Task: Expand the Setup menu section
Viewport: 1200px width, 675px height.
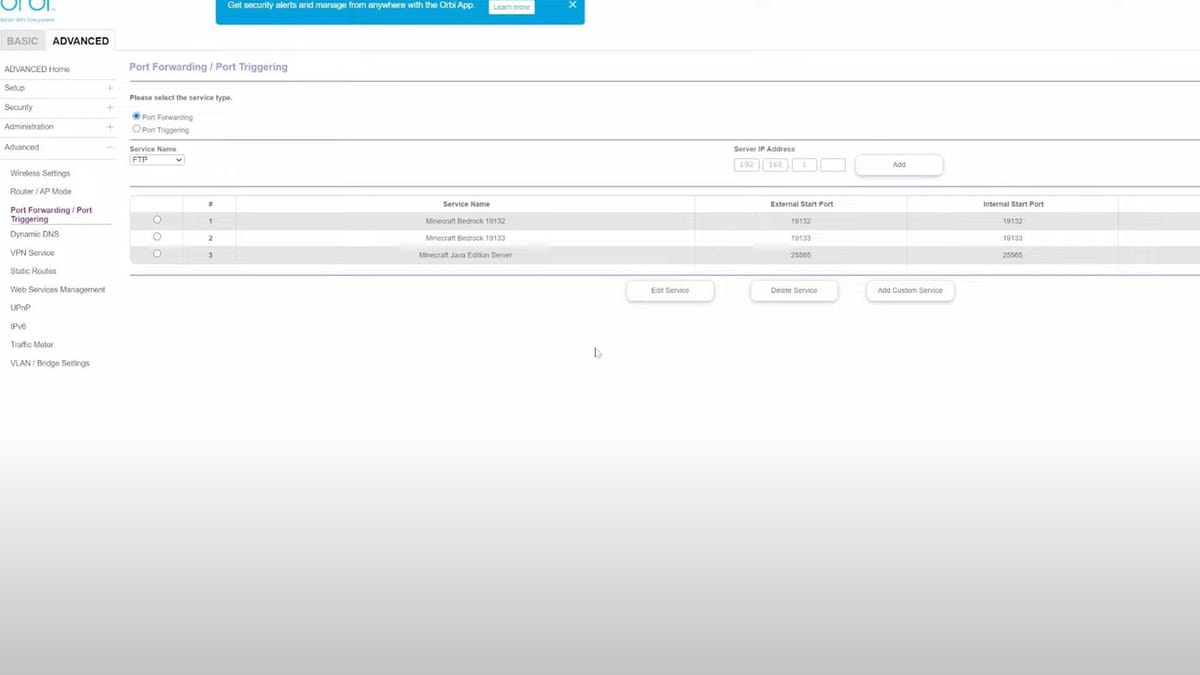Action: click(x=110, y=88)
